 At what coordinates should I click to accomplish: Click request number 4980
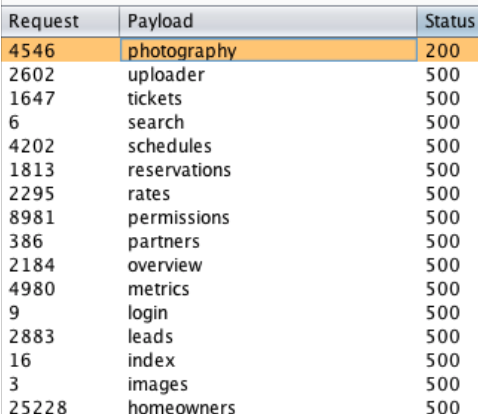32,289
